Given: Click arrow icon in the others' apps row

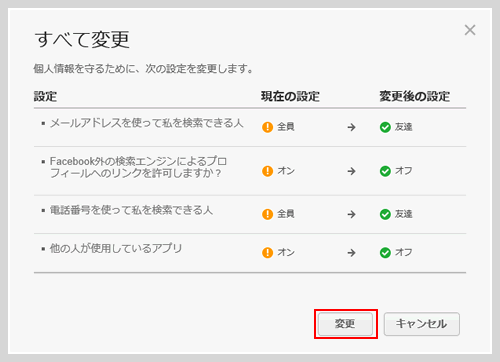Looking at the screenshot, I should (x=351, y=253).
